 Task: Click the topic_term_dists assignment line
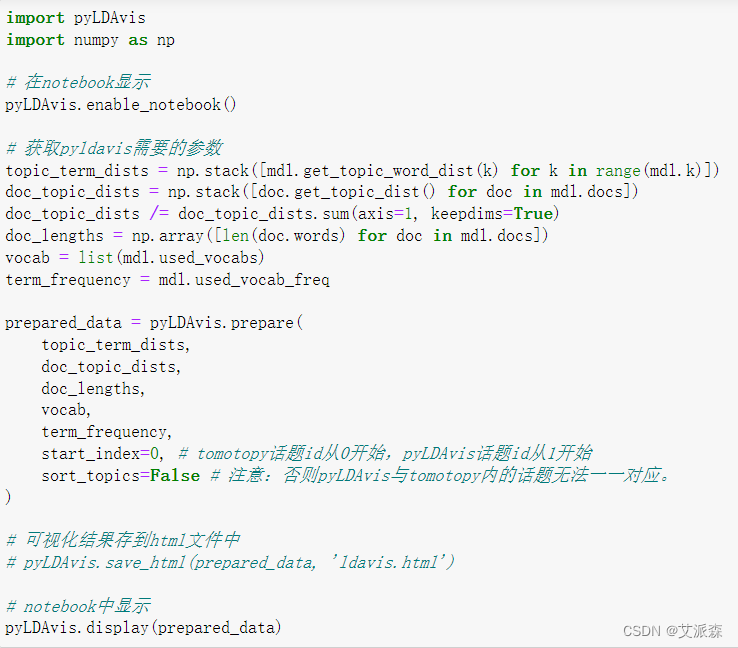coord(362,170)
